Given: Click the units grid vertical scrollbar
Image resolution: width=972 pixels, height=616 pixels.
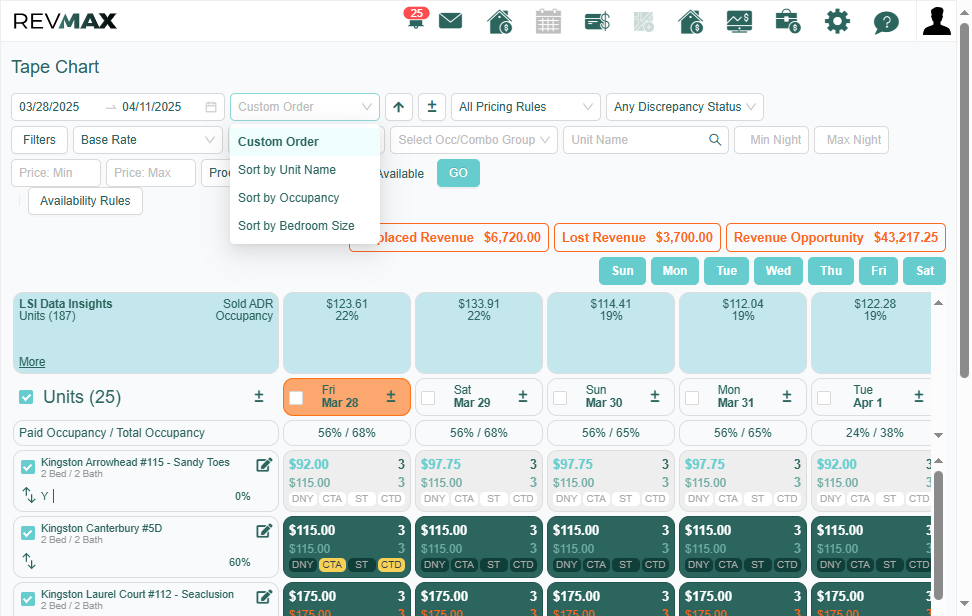Looking at the screenshot, I should (939, 535).
